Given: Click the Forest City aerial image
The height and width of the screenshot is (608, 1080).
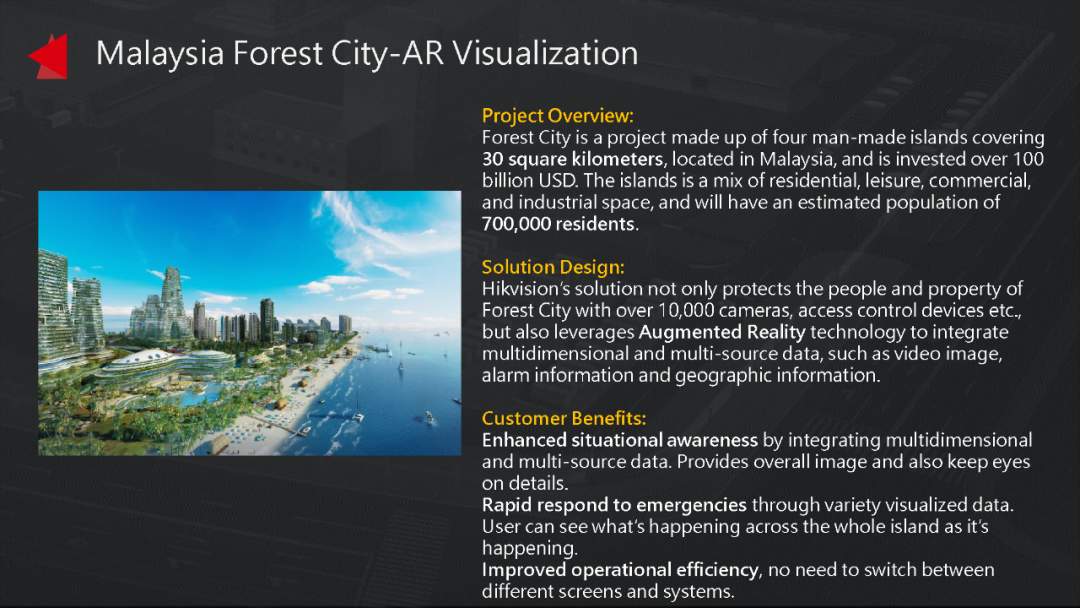Looking at the screenshot, I should click(249, 323).
